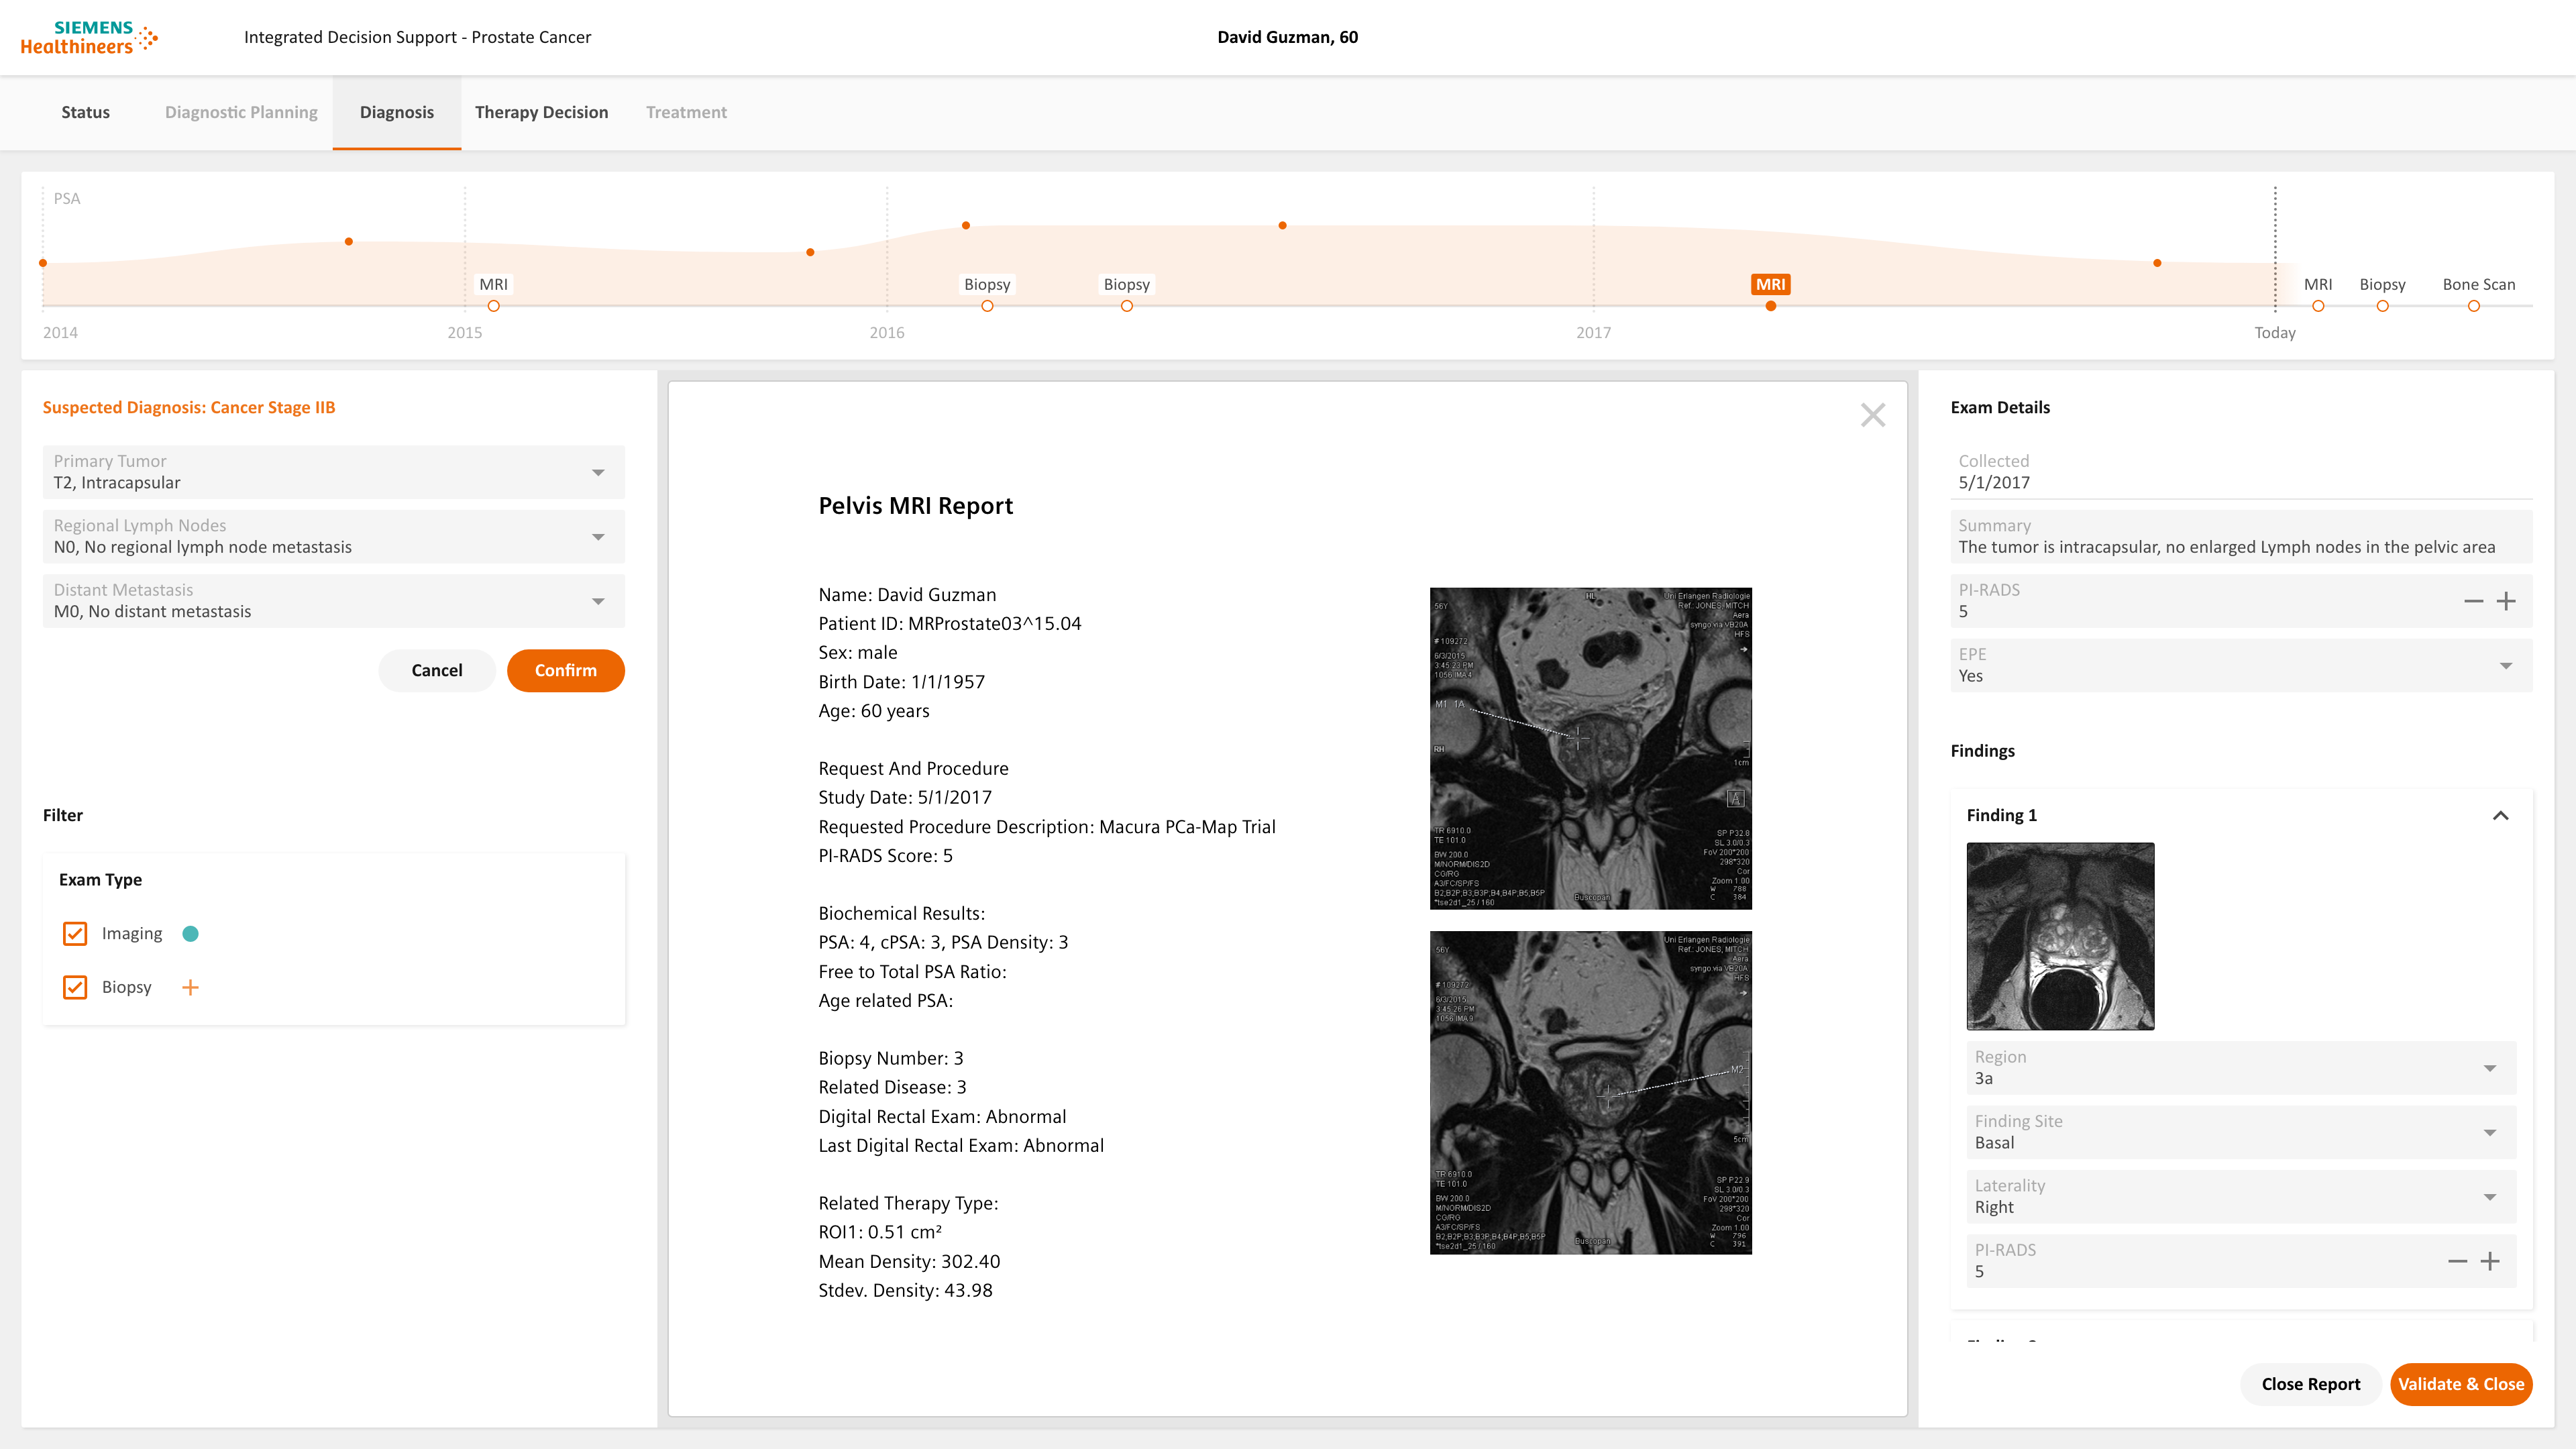Click the Today label on the timeline
This screenshot has height=1449, width=2576.
coord(2275,333)
